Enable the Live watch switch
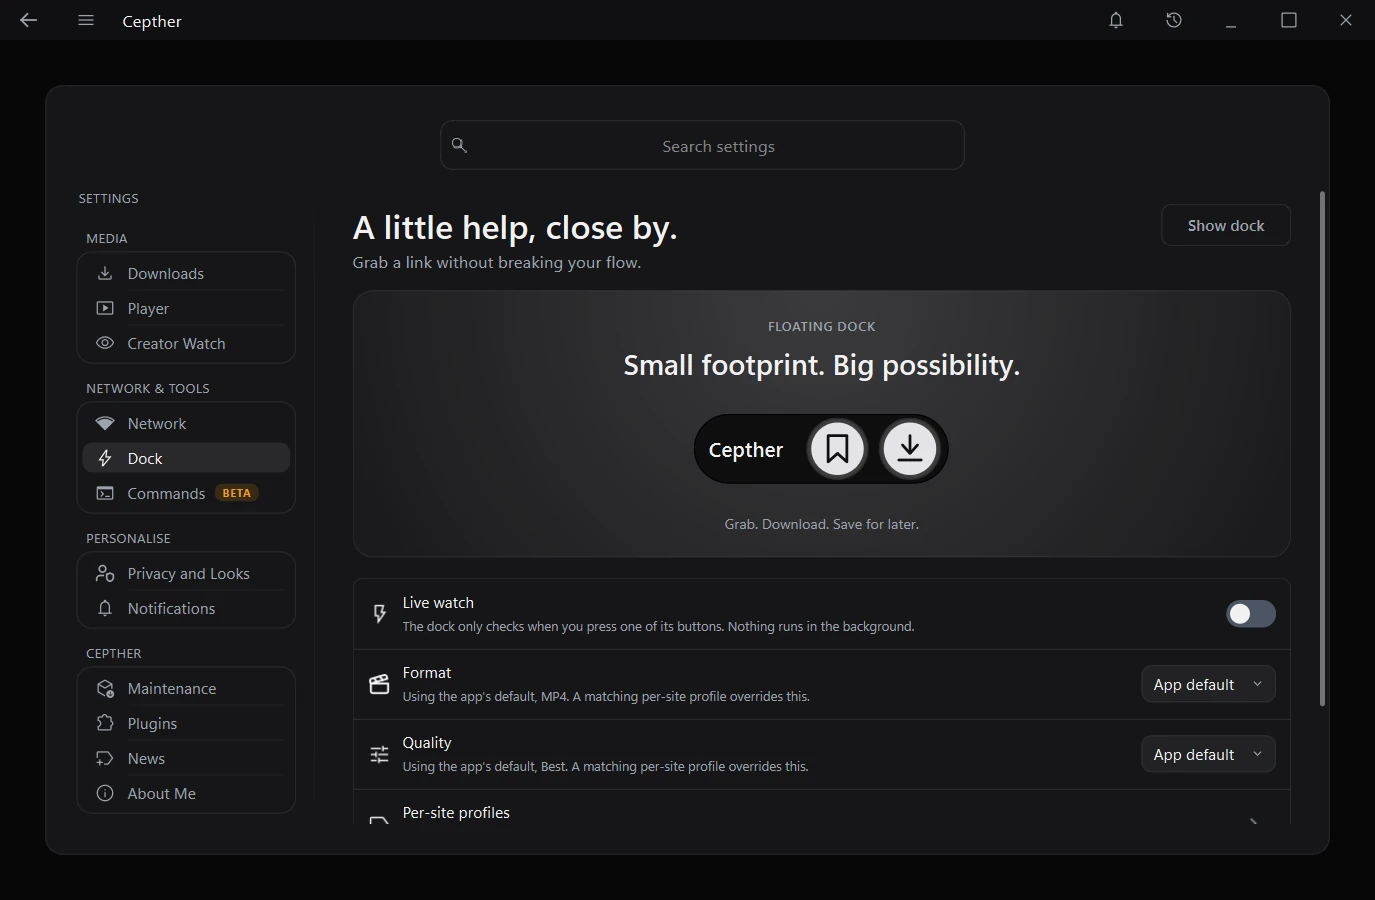This screenshot has width=1375, height=900. (1251, 614)
